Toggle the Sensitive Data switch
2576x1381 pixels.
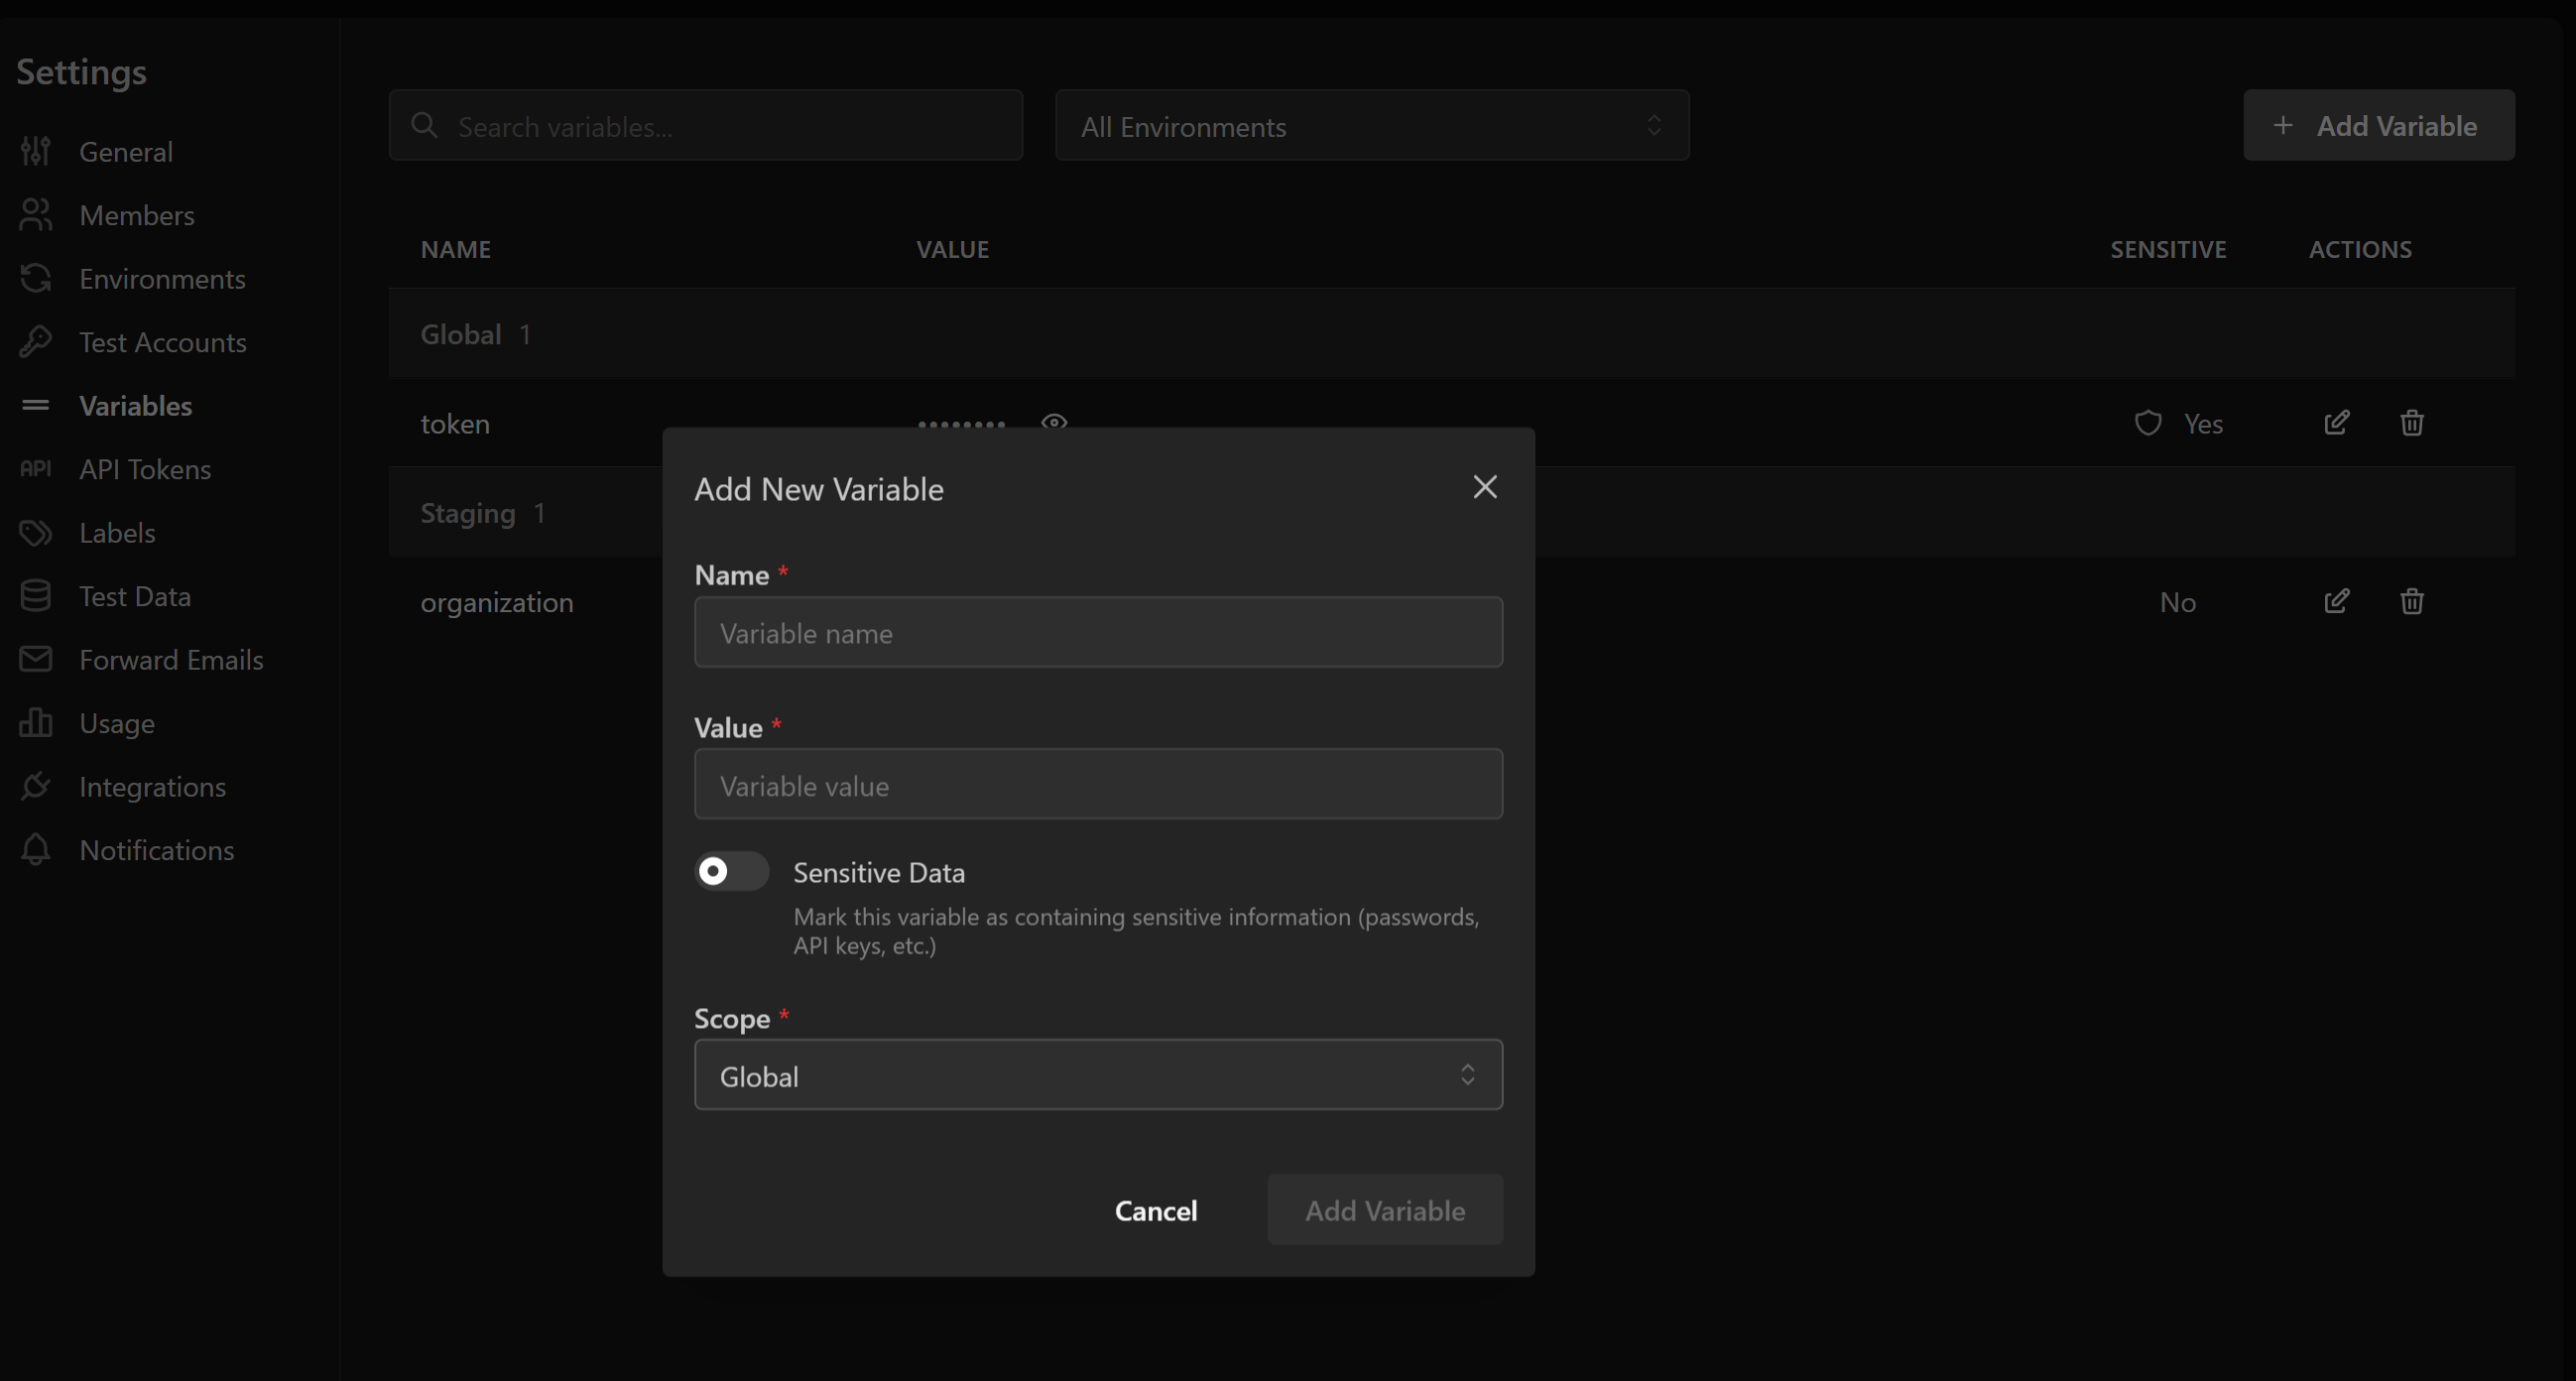coord(731,871)
